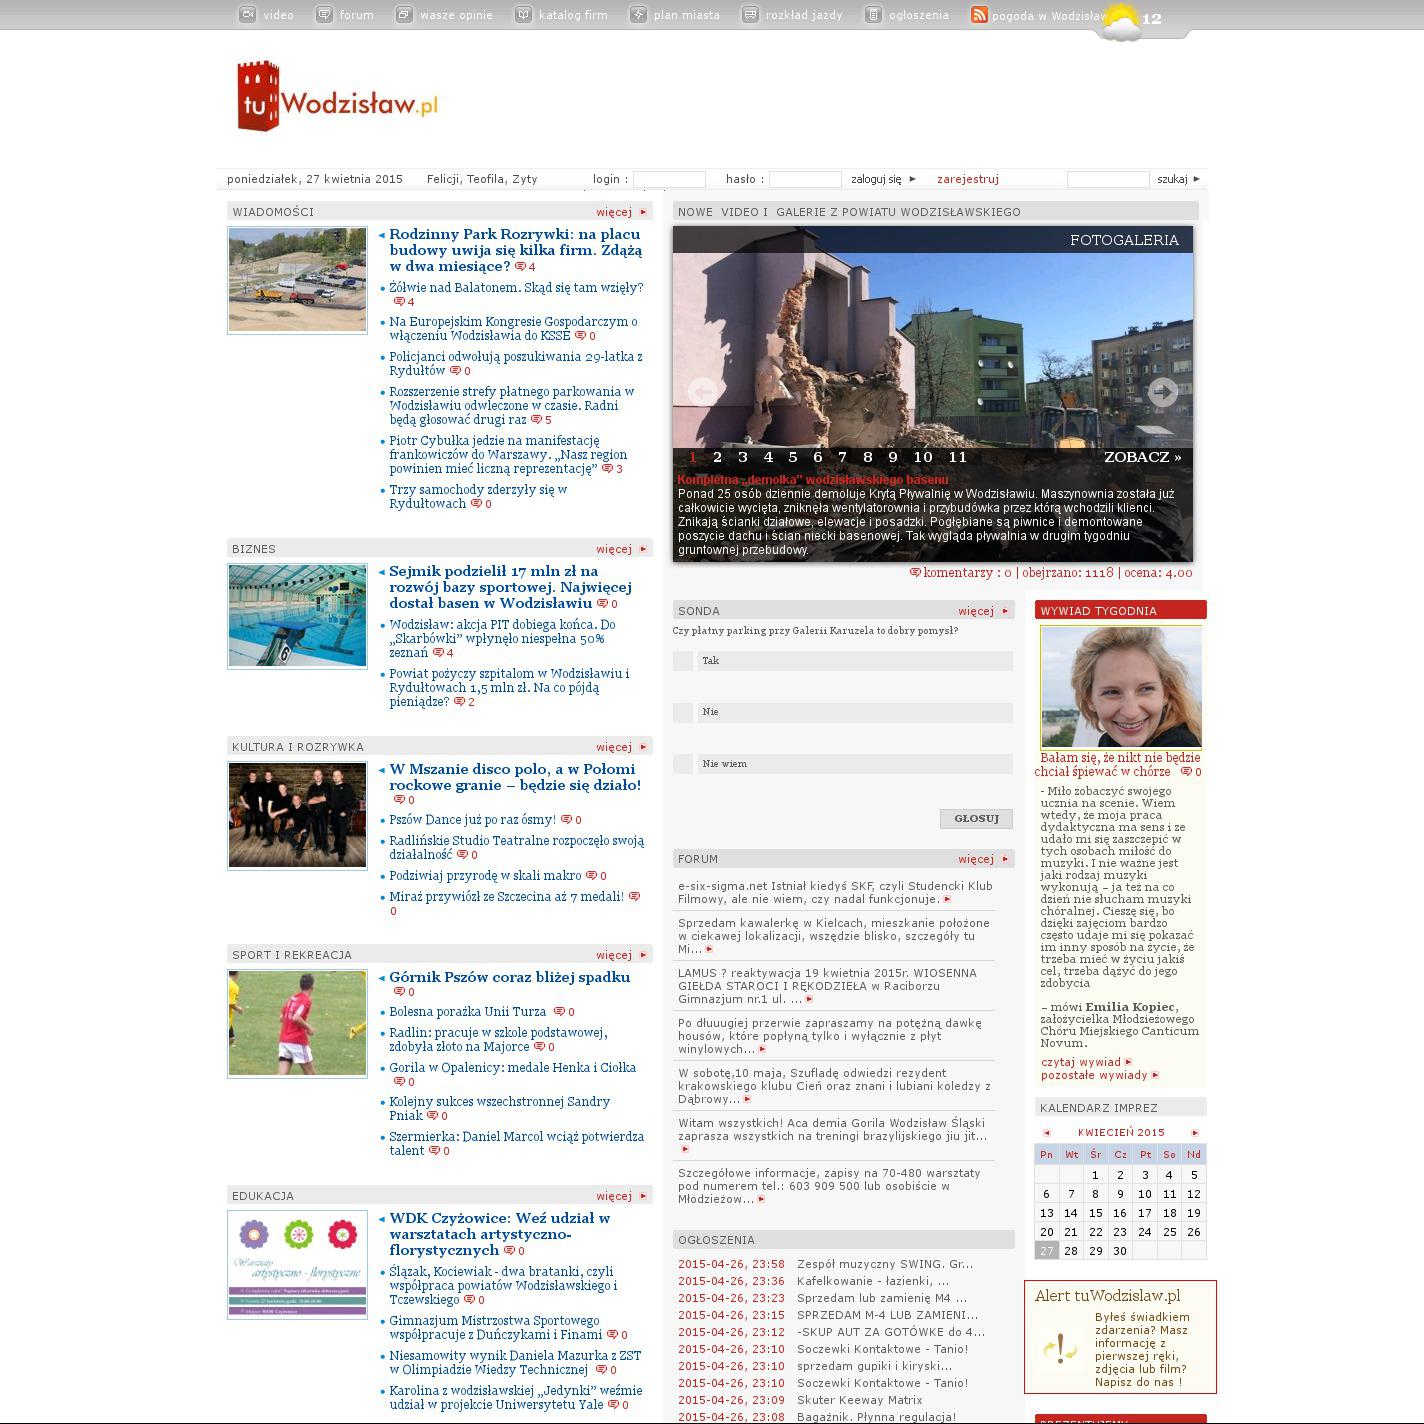
Task: Click the katalog firm icon
Action: (523, 14)
